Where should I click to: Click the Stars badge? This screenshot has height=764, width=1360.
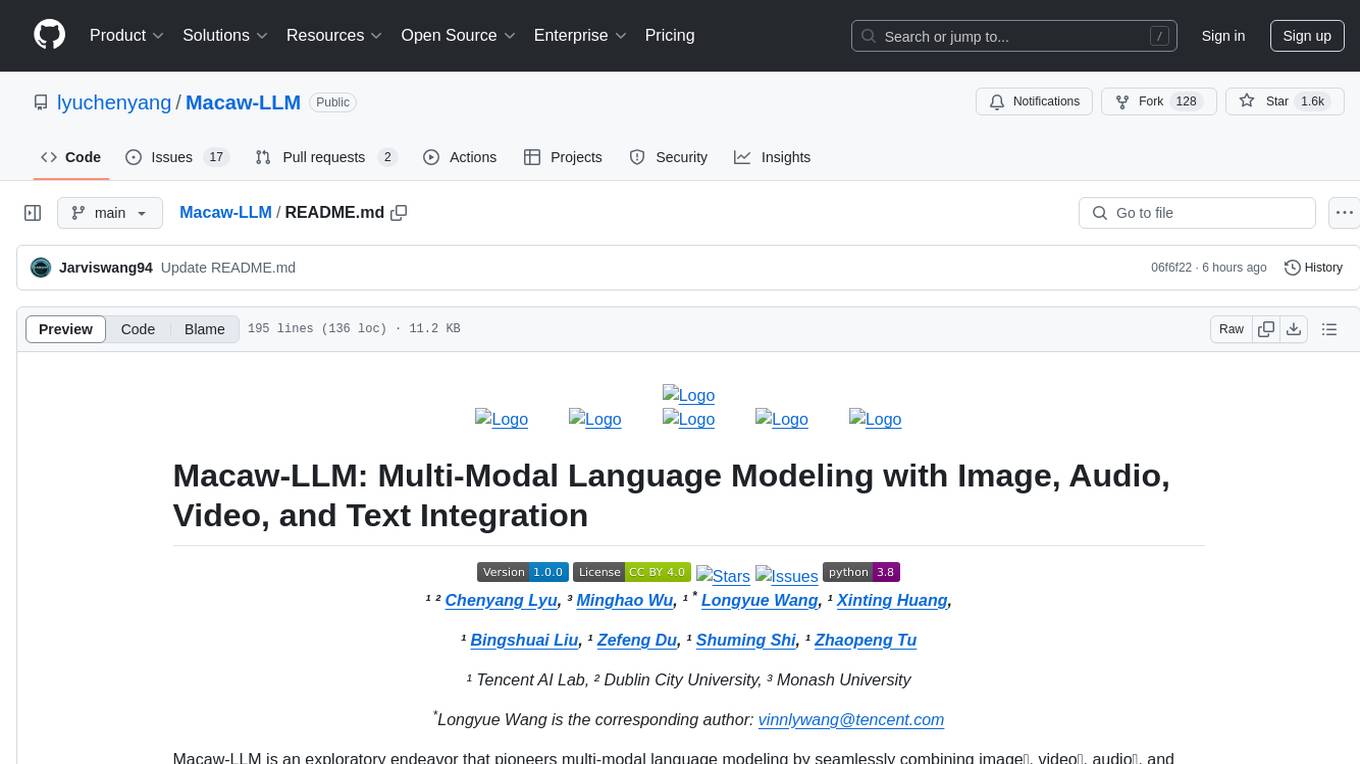coord(723,575)
